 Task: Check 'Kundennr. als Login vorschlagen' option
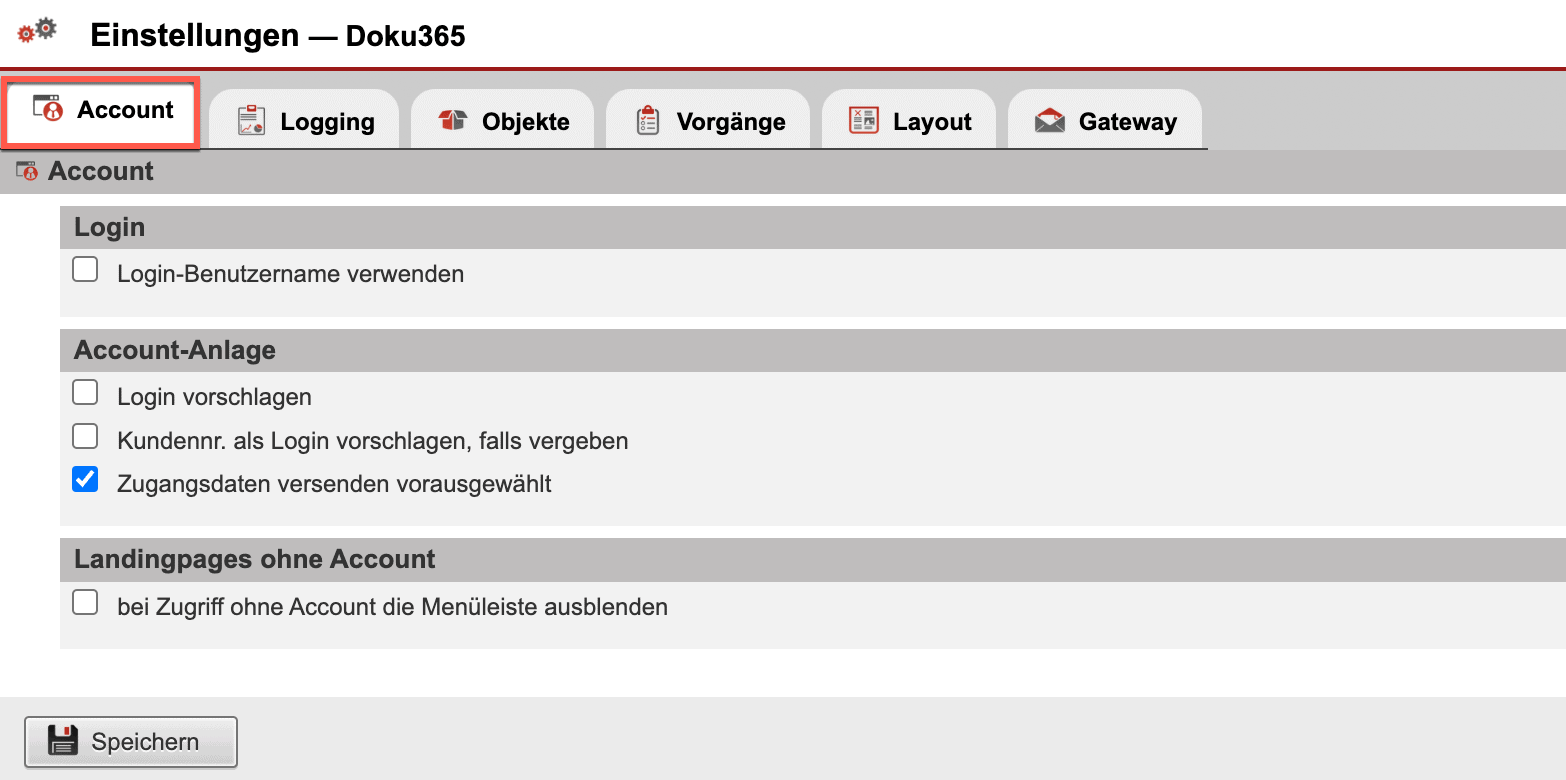(x=85, y=437)
